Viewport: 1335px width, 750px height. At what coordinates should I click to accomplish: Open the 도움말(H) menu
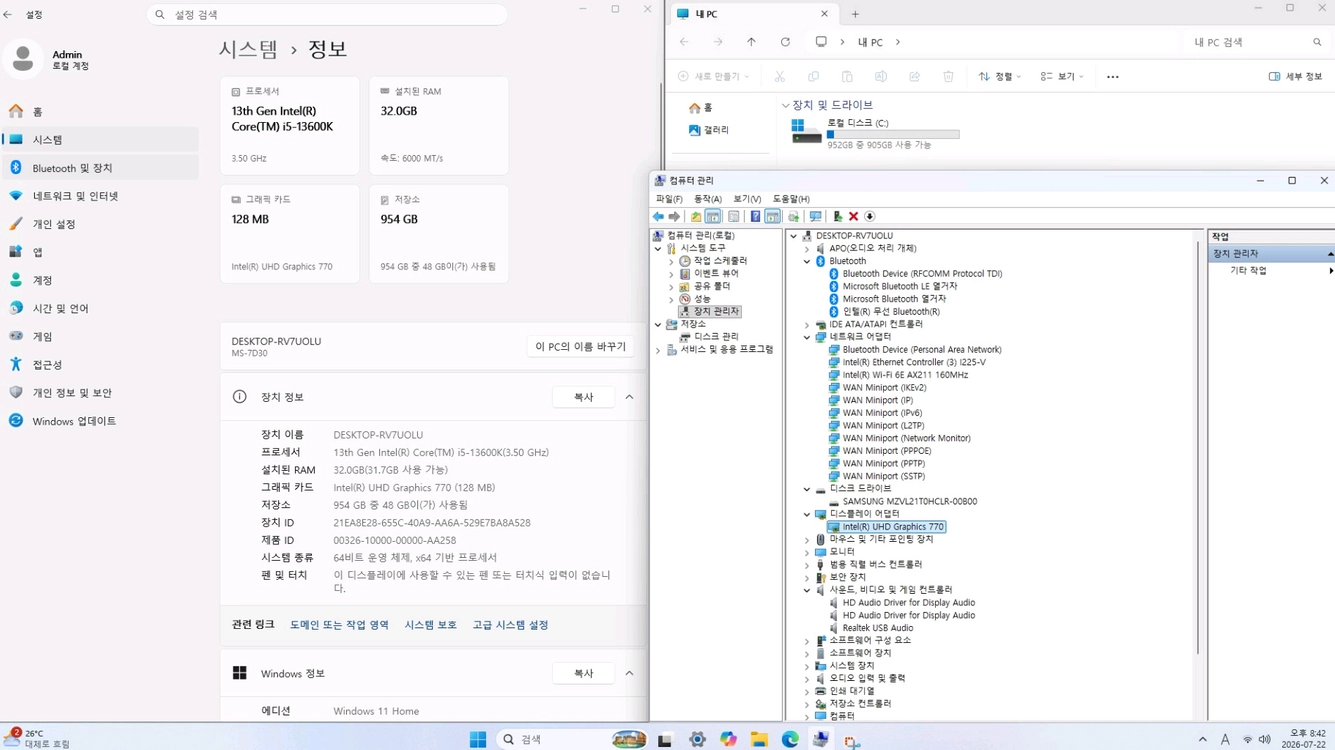point(791,199)
